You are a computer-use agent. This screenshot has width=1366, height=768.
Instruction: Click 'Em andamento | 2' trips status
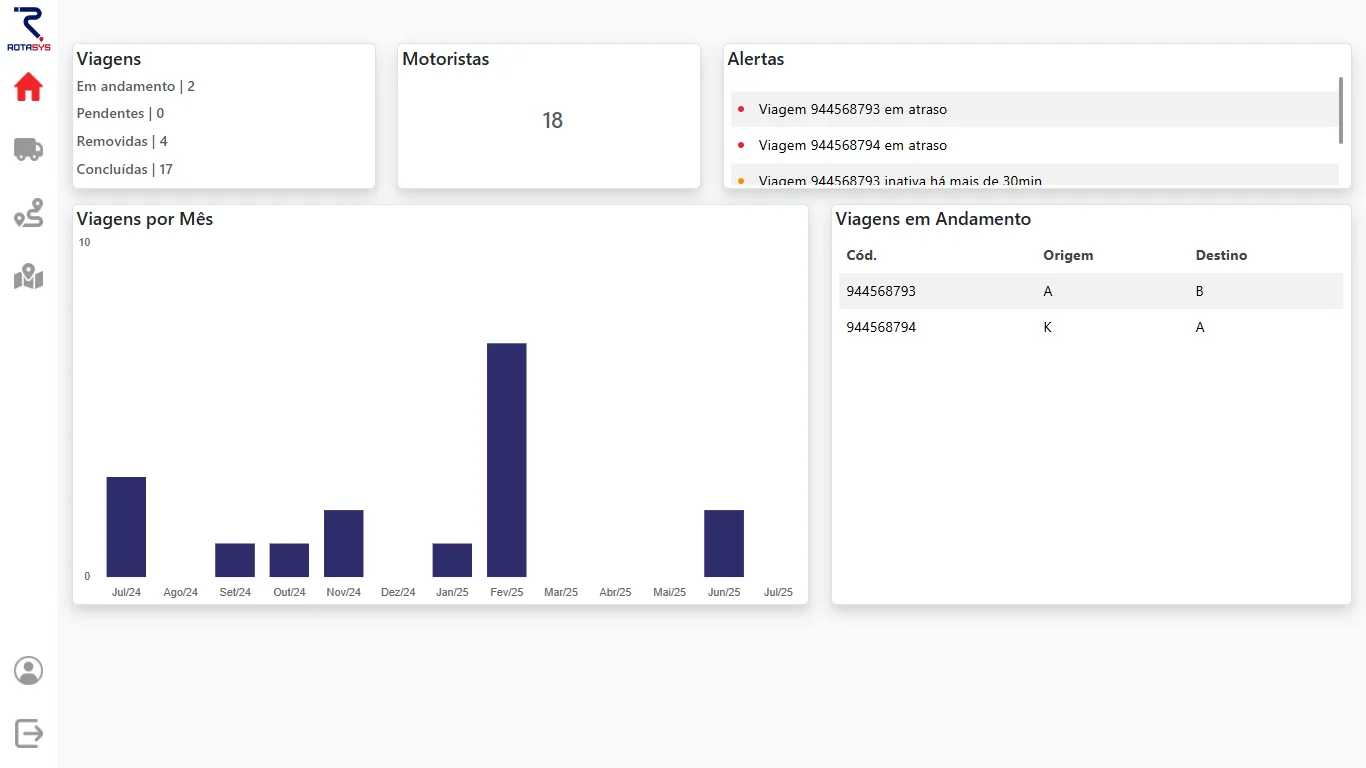(x=136, y=86)
